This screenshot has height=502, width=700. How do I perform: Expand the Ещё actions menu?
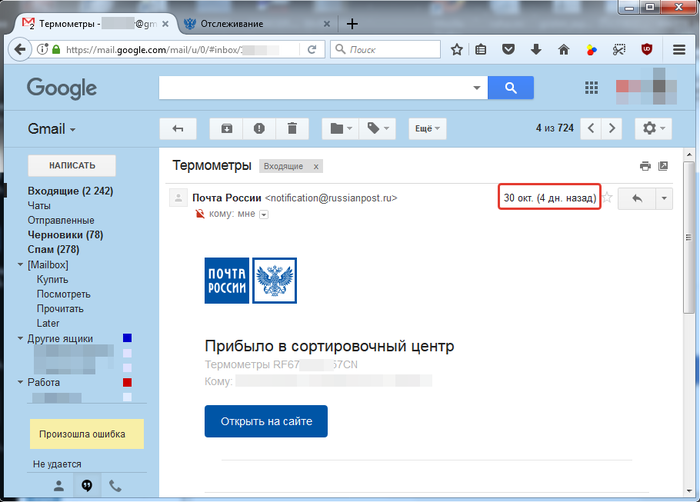(x=427, y=128)
